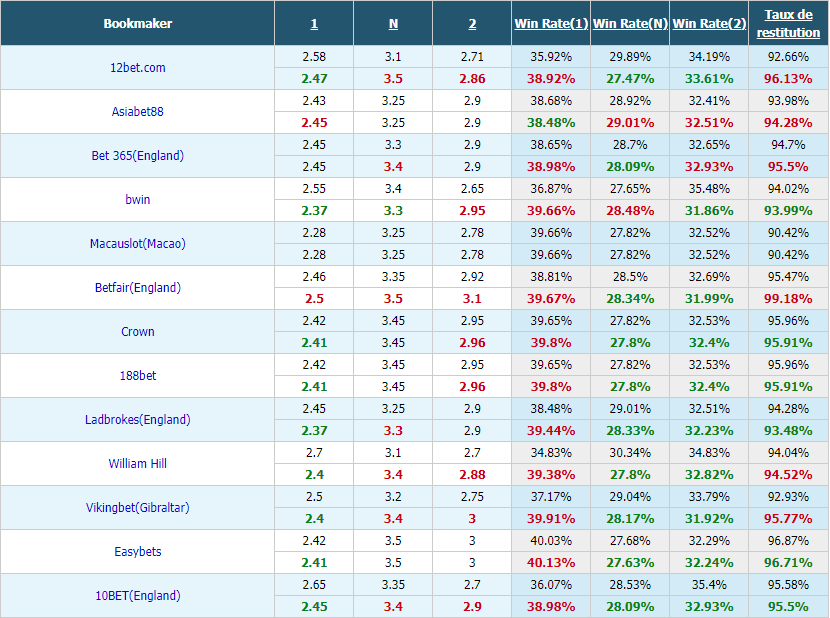Select Betfair current home odds 2.5
830x618 pixels.
point(314,299)
